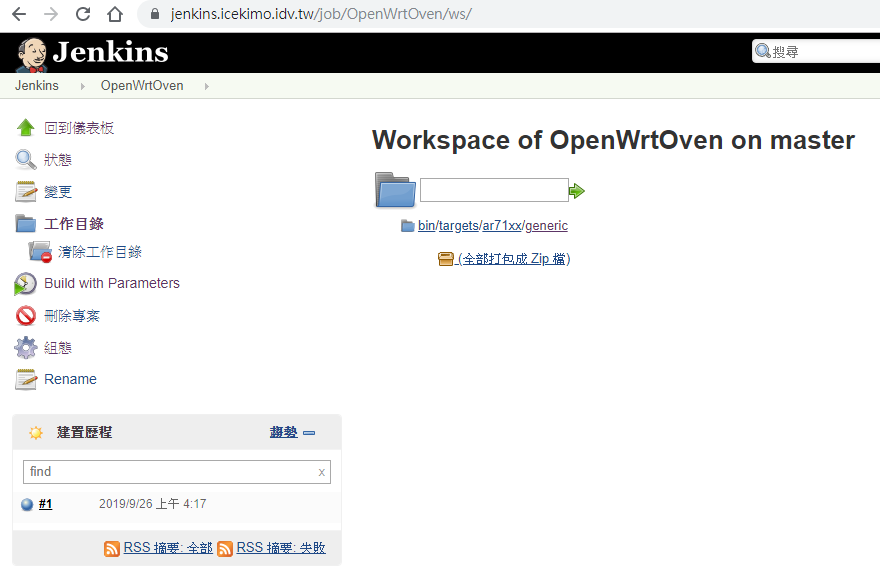Open build #1 link
Screen dimensions: 880x584
45,504
